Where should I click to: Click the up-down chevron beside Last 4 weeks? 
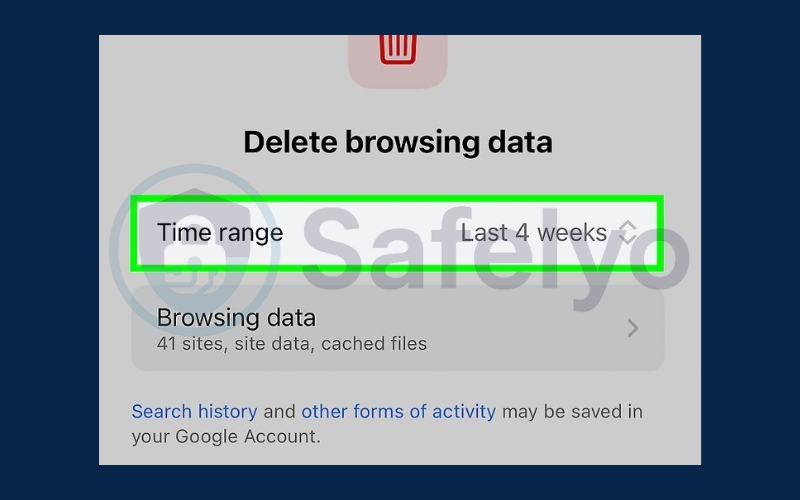627,233
